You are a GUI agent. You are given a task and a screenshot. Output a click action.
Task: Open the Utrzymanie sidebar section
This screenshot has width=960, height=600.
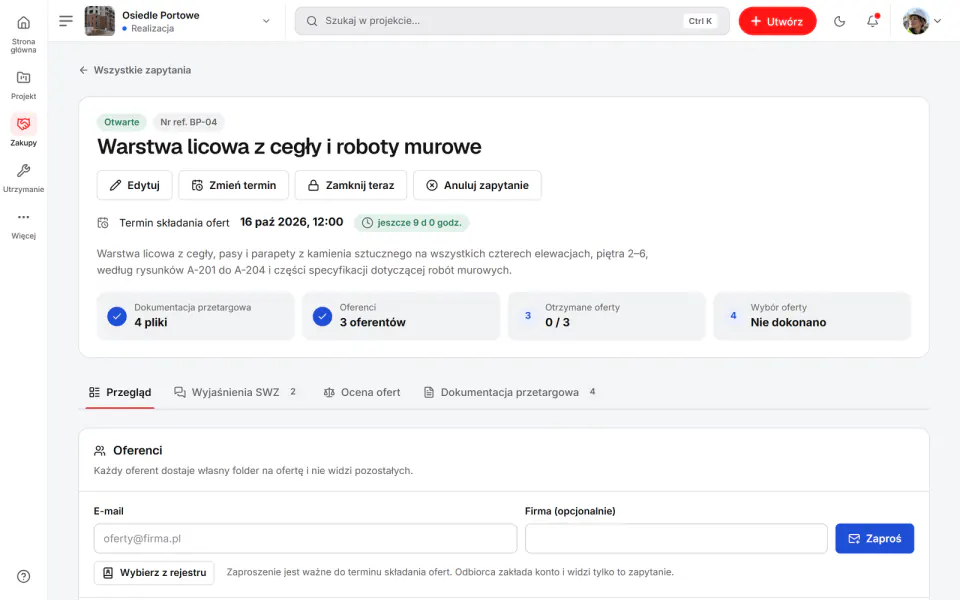(23, 178)
